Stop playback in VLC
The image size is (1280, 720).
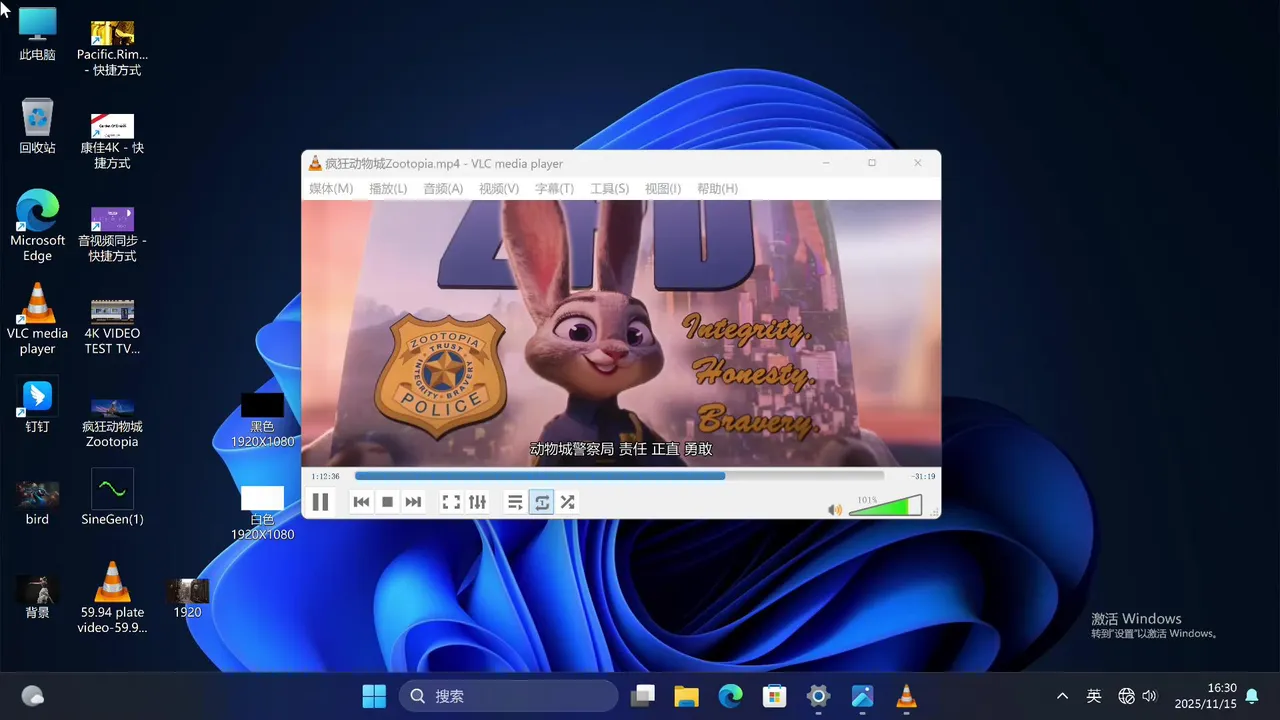tap(387, 502)
